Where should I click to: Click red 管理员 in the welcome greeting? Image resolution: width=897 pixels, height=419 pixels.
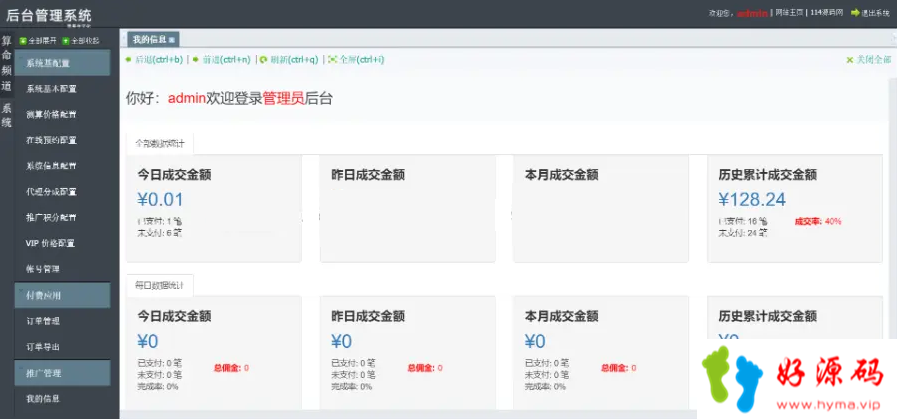pos(283,98)
